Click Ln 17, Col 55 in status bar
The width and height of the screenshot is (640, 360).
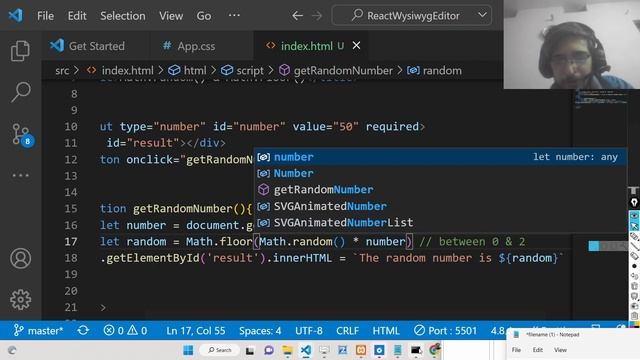pos(196,330)
